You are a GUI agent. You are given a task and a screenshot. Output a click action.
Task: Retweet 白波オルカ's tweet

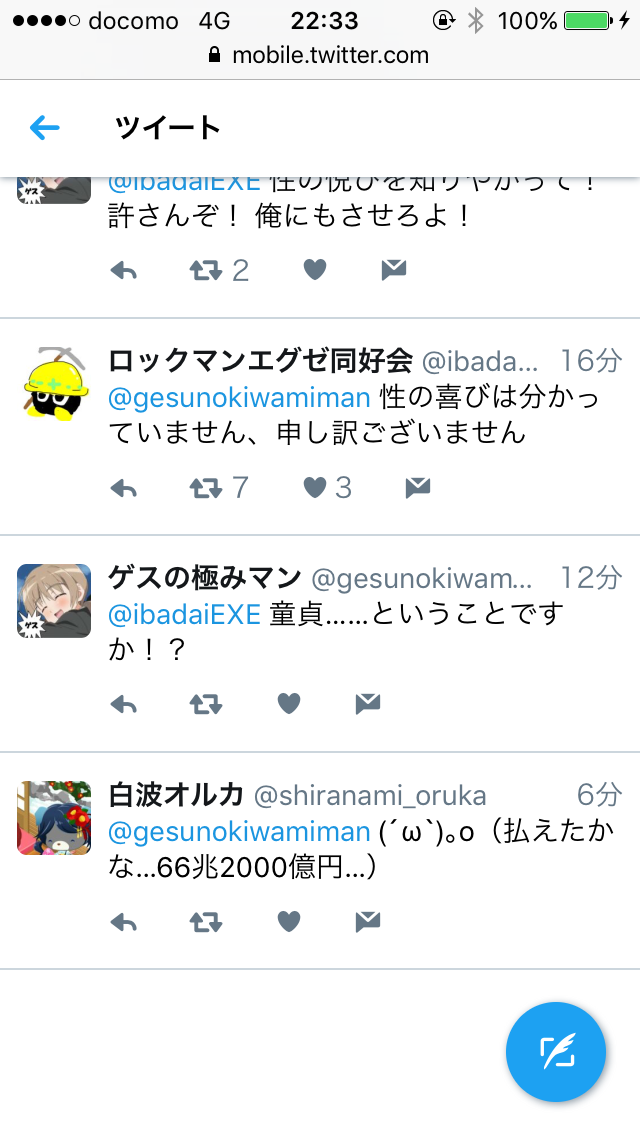point(206,922)
